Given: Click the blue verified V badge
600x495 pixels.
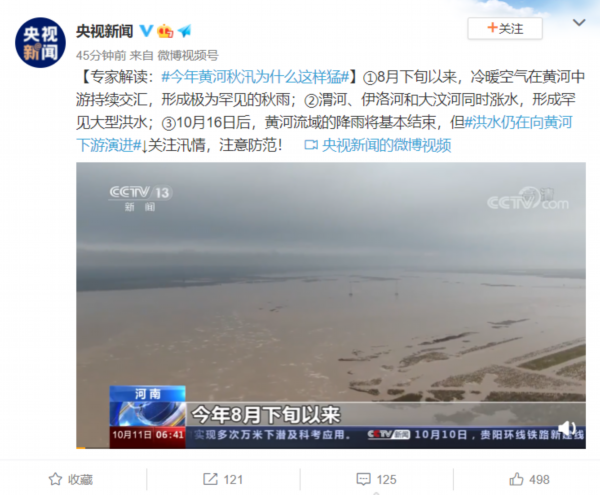Looking at the screenshot, I should click(x=146, y=31).
